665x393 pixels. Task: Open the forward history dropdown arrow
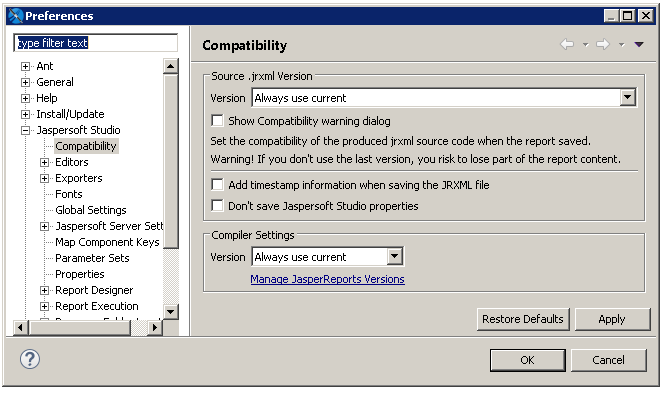pos(621,45)
